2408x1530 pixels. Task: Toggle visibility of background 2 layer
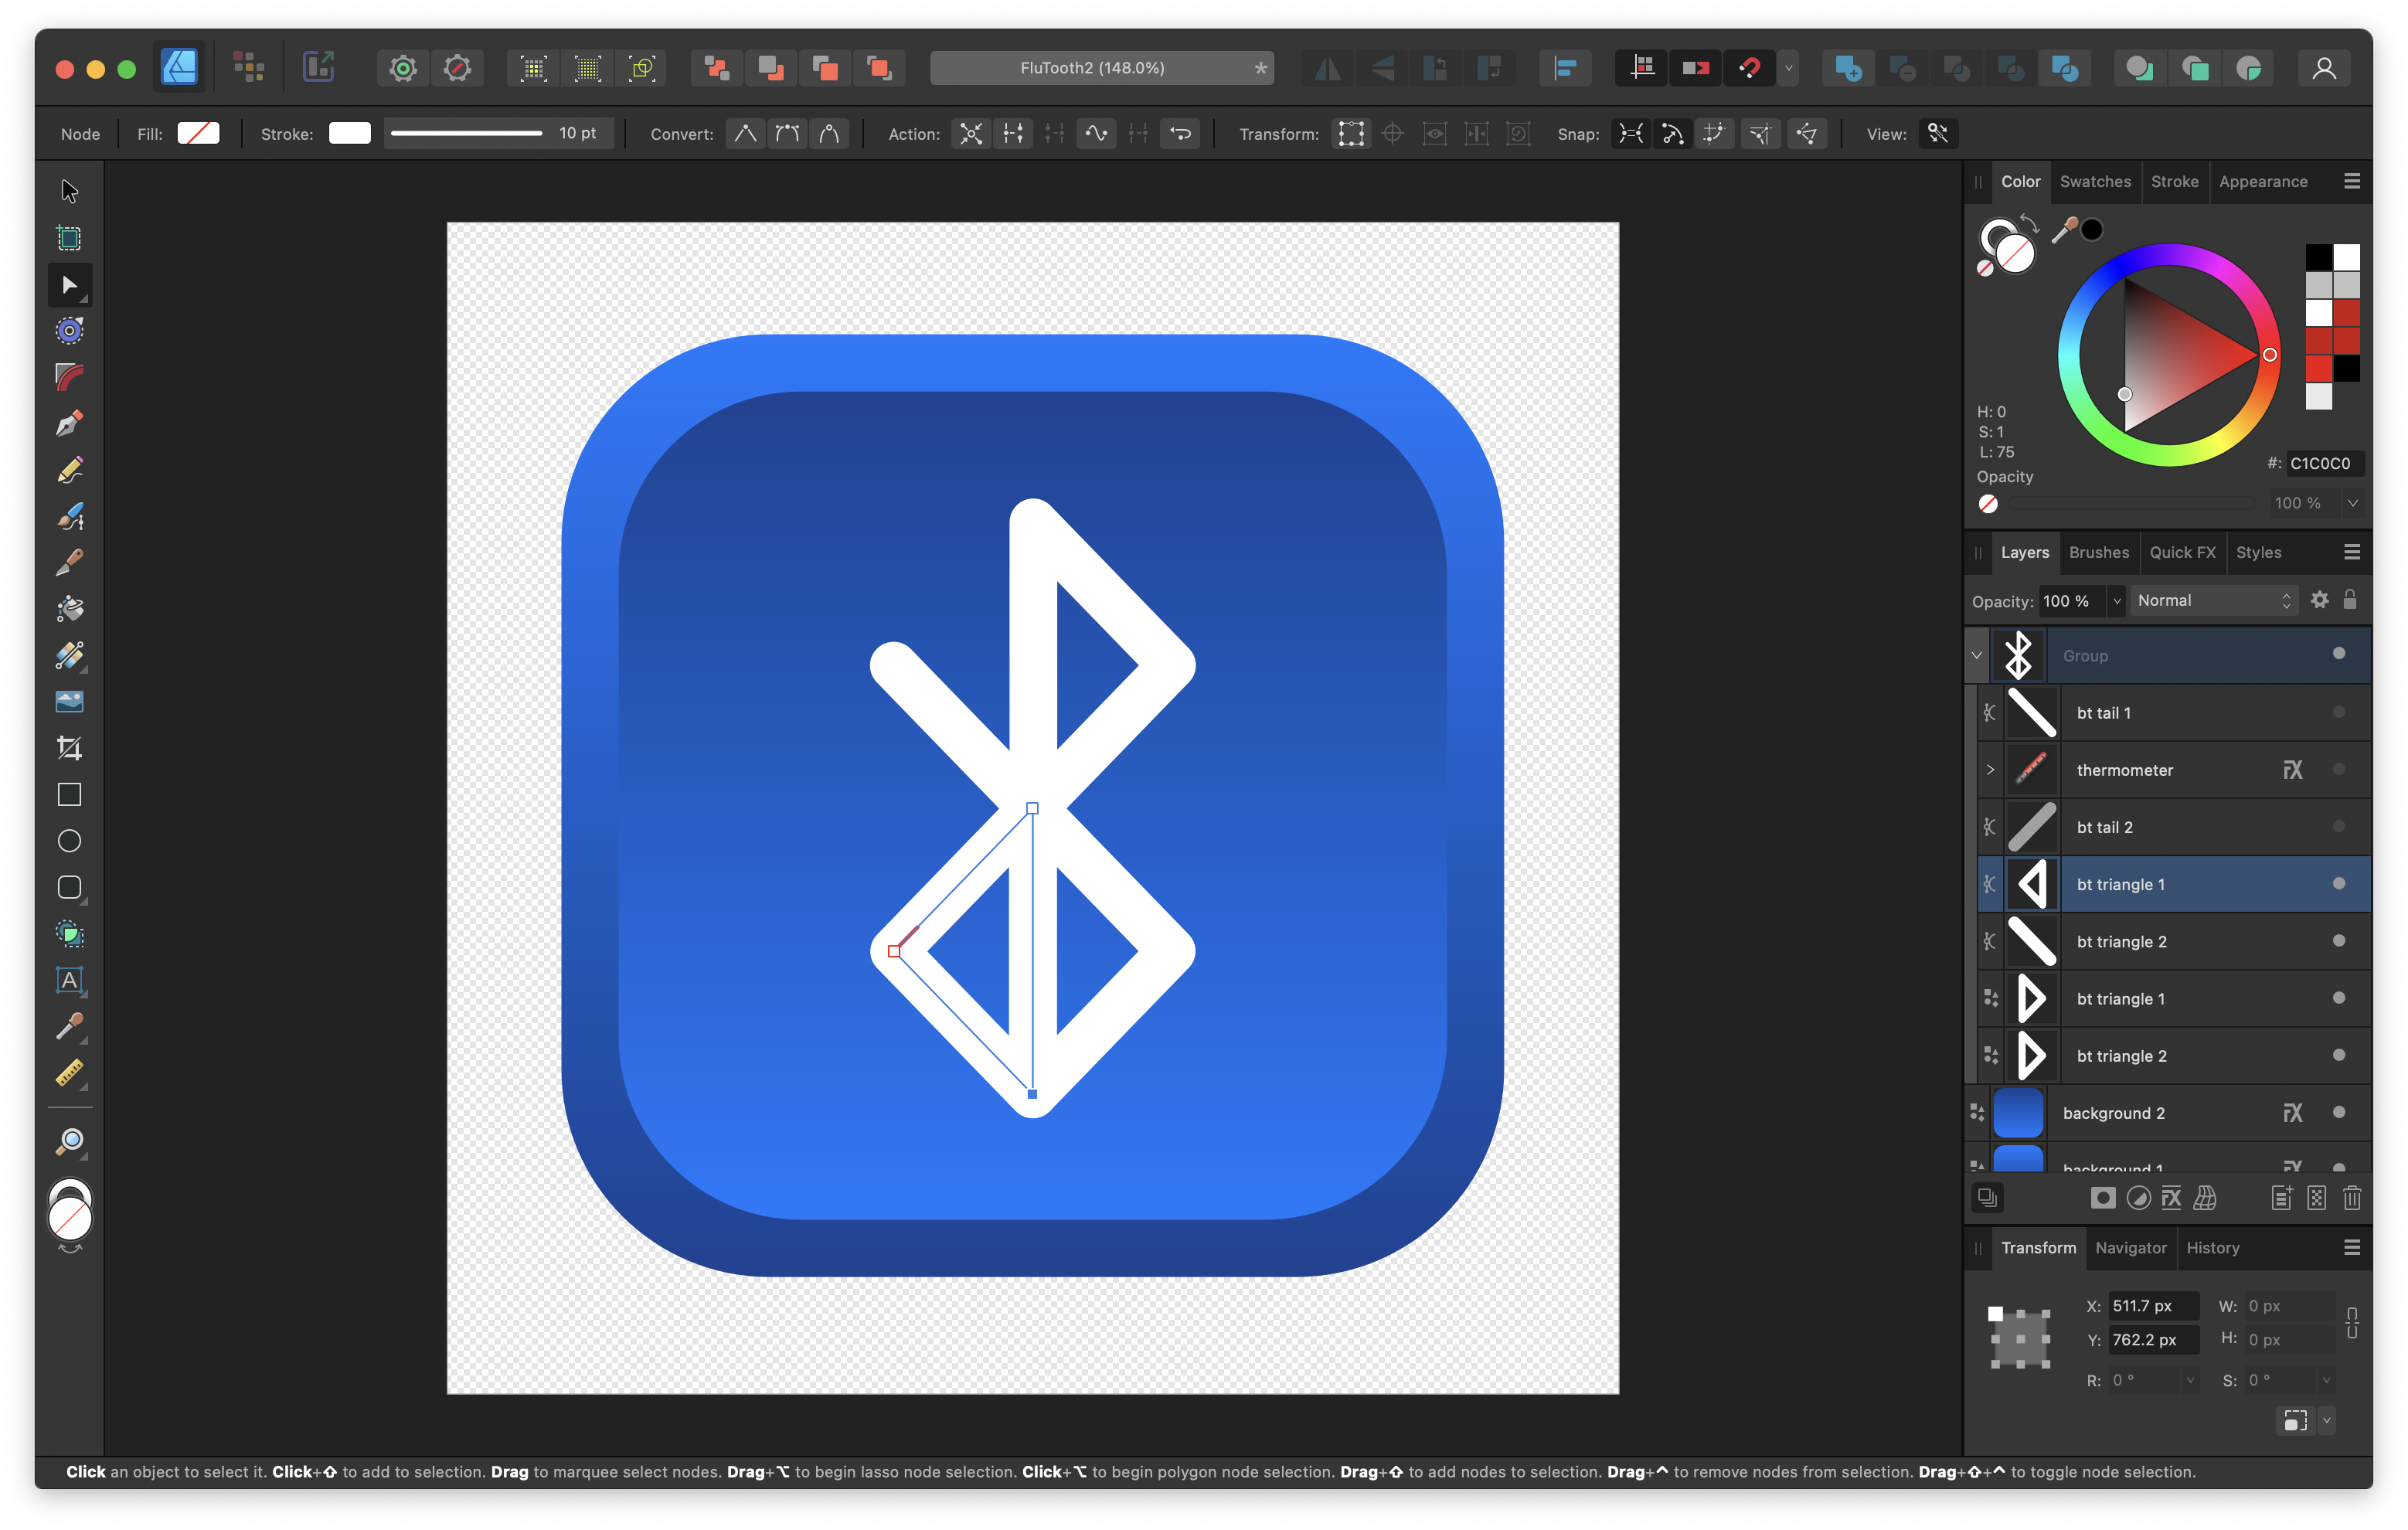[2338, 1113]
